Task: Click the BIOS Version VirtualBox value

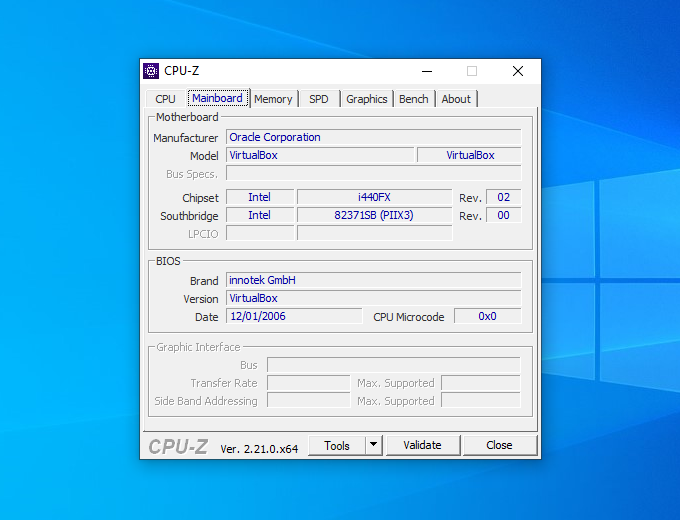Action: click(373, 298)
